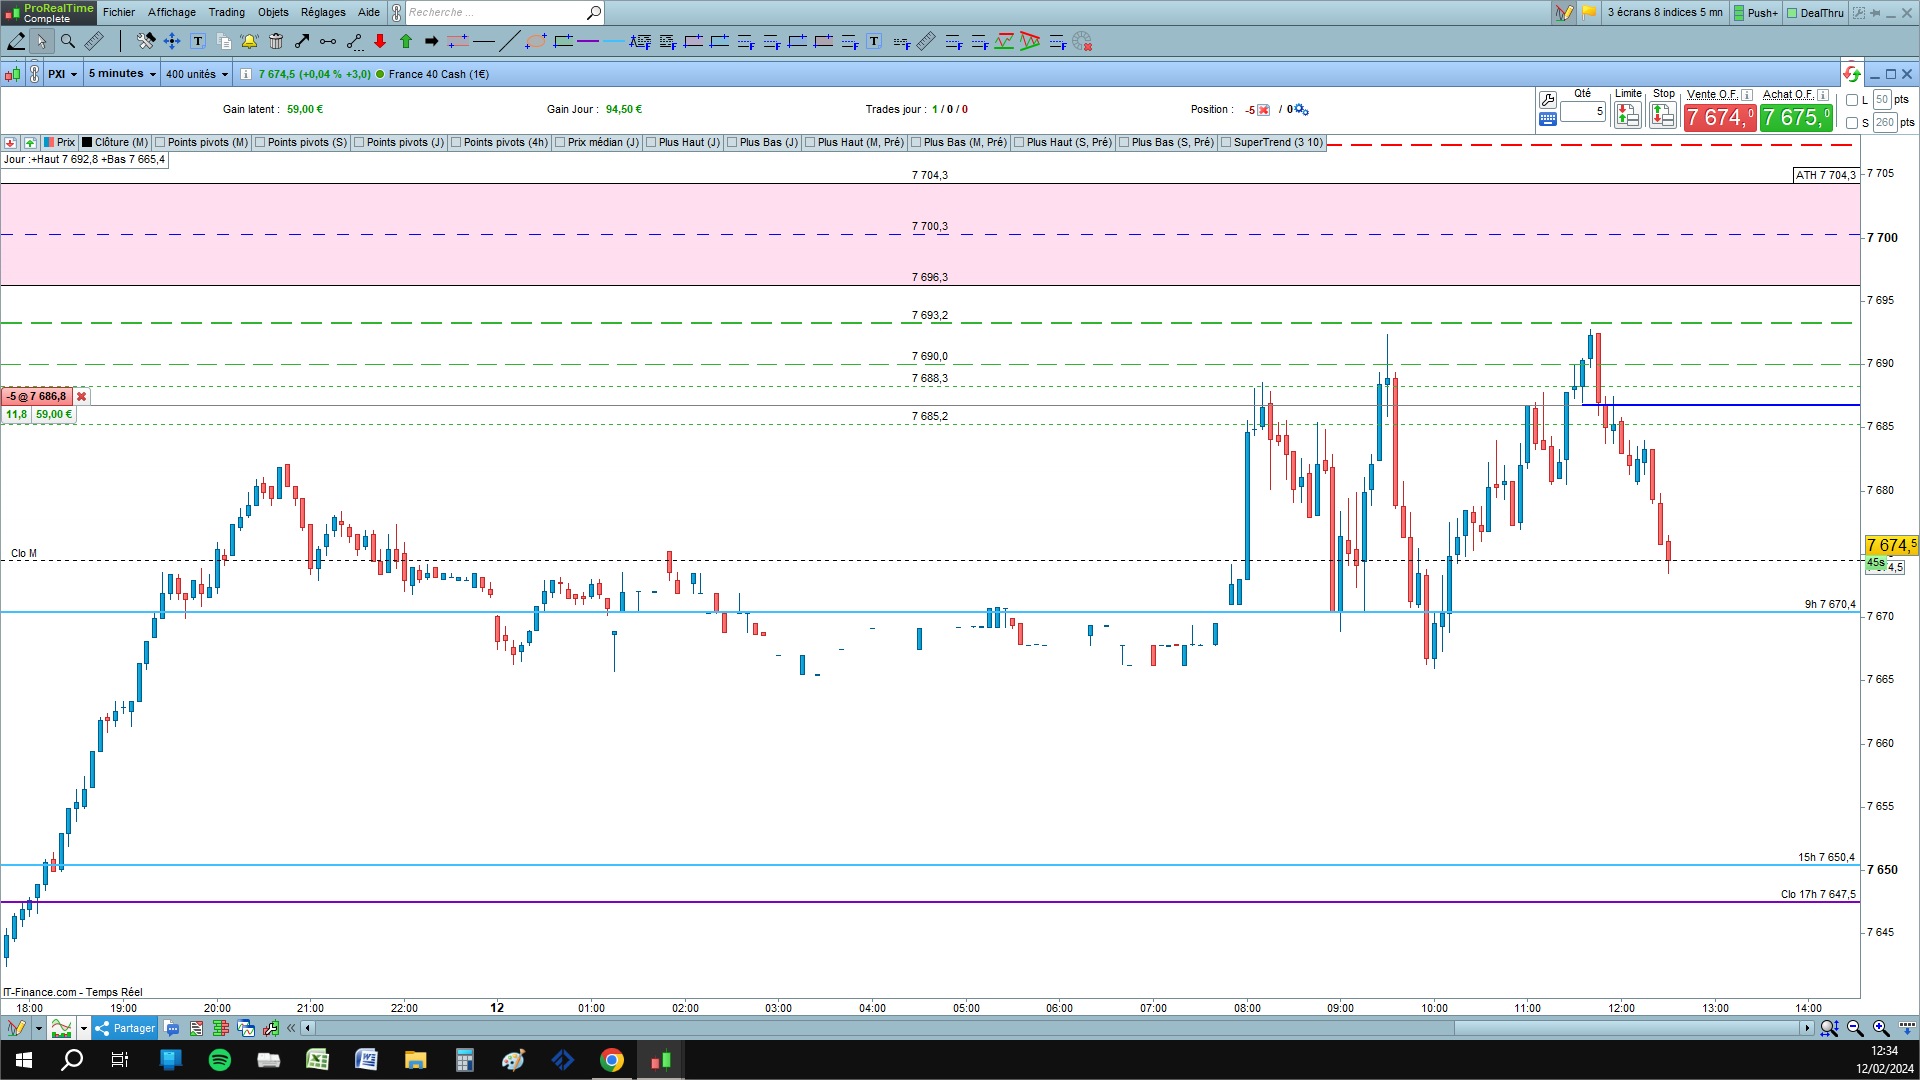Viewport: 1920px width, 1080px height.
Task: Click the alert bell icon
Action: pyautogui.click(x=249, y=41)
